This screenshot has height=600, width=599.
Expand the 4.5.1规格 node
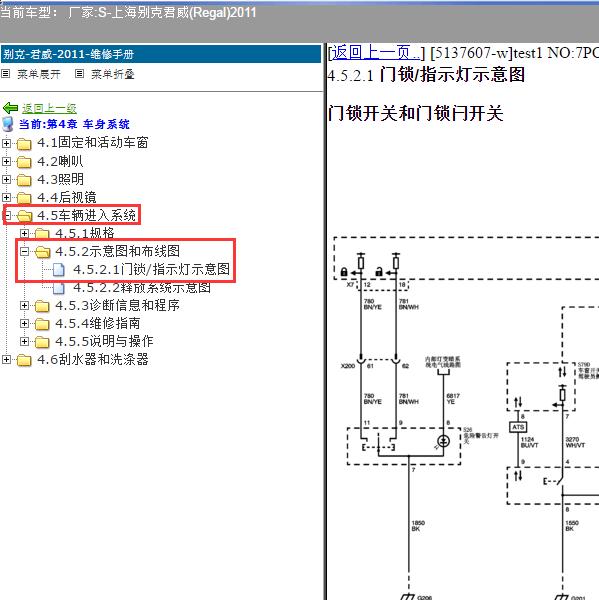(x=24, y=233)
